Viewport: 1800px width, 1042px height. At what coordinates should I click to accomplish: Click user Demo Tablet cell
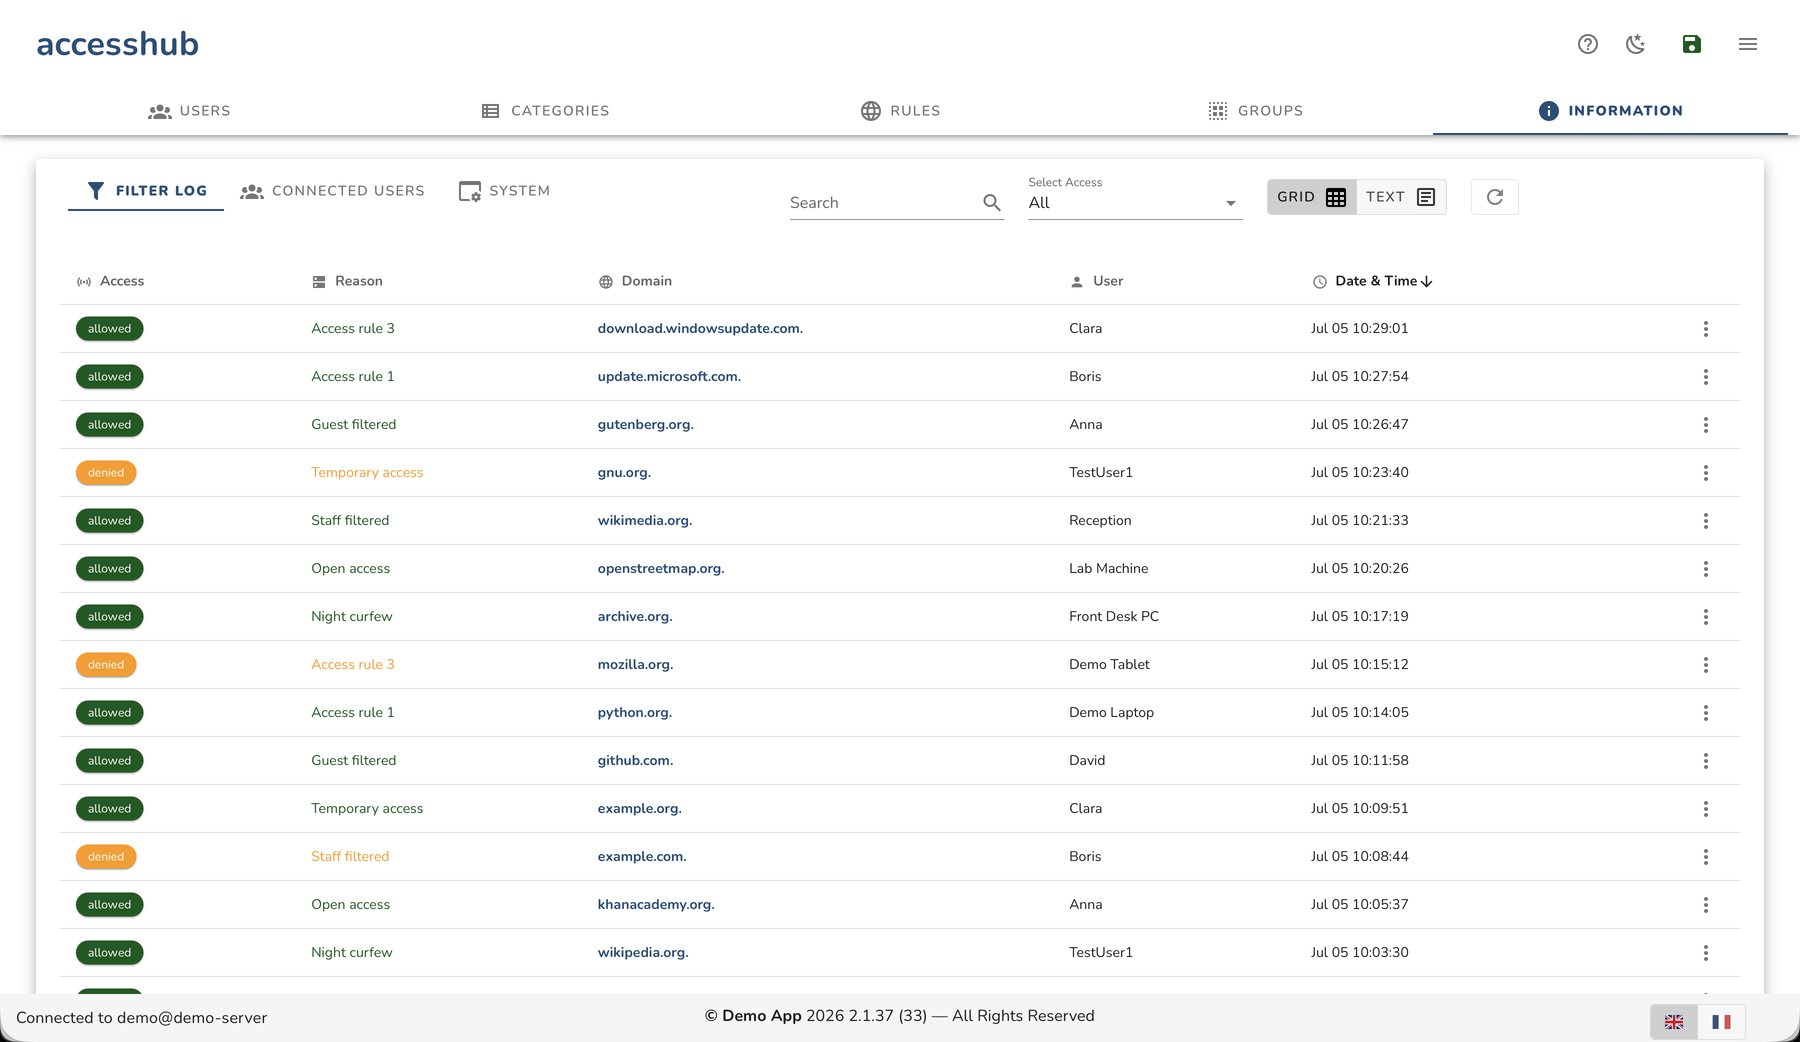coord(1109,664)
